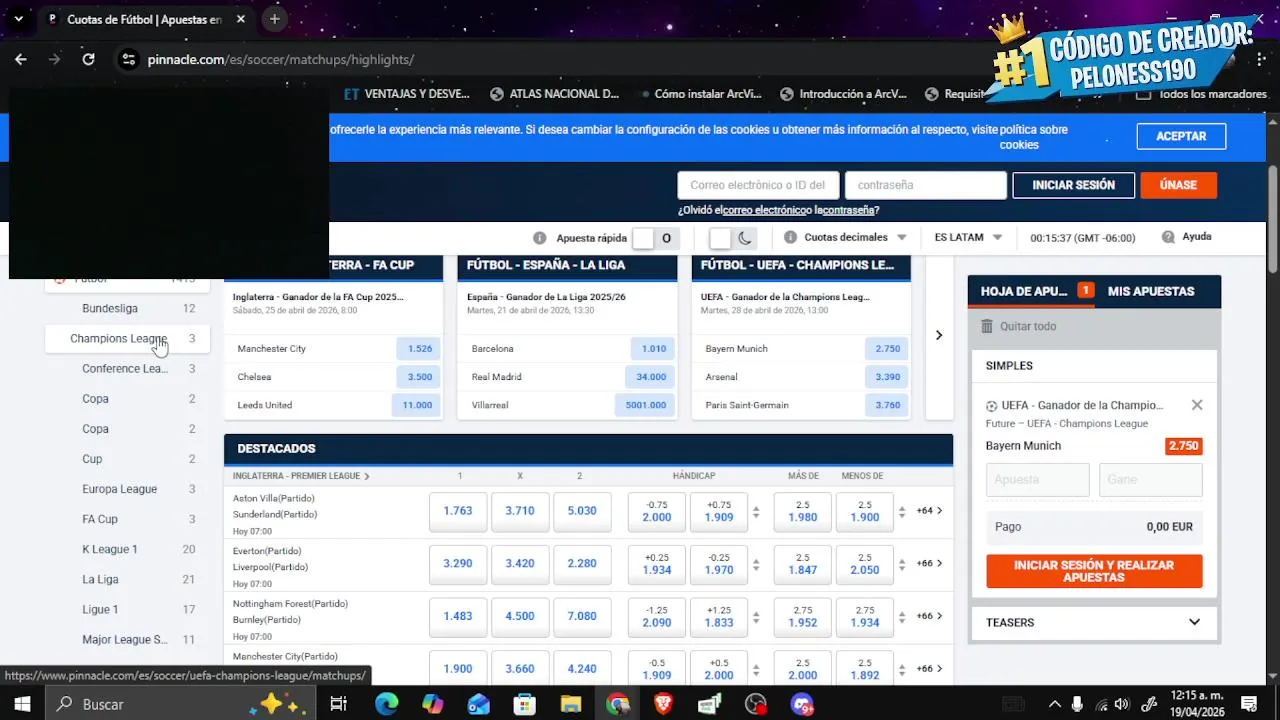Reload the Pinnacle page
Image resolution: width=1280 pixels, height=720 pixels.
[88, 59]
